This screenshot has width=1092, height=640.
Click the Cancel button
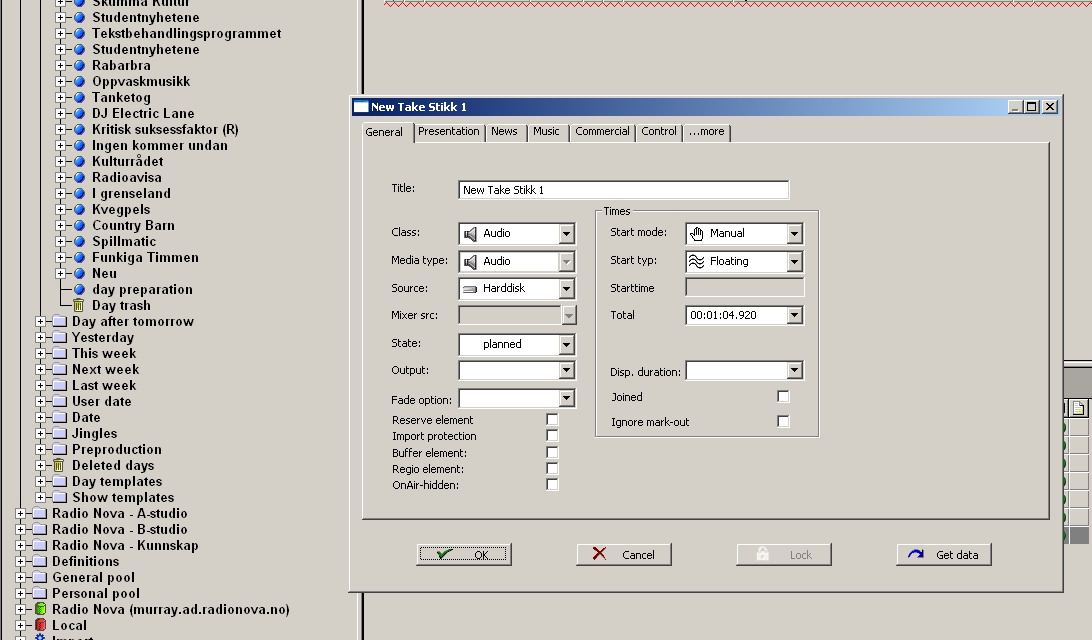coord(623,554)
